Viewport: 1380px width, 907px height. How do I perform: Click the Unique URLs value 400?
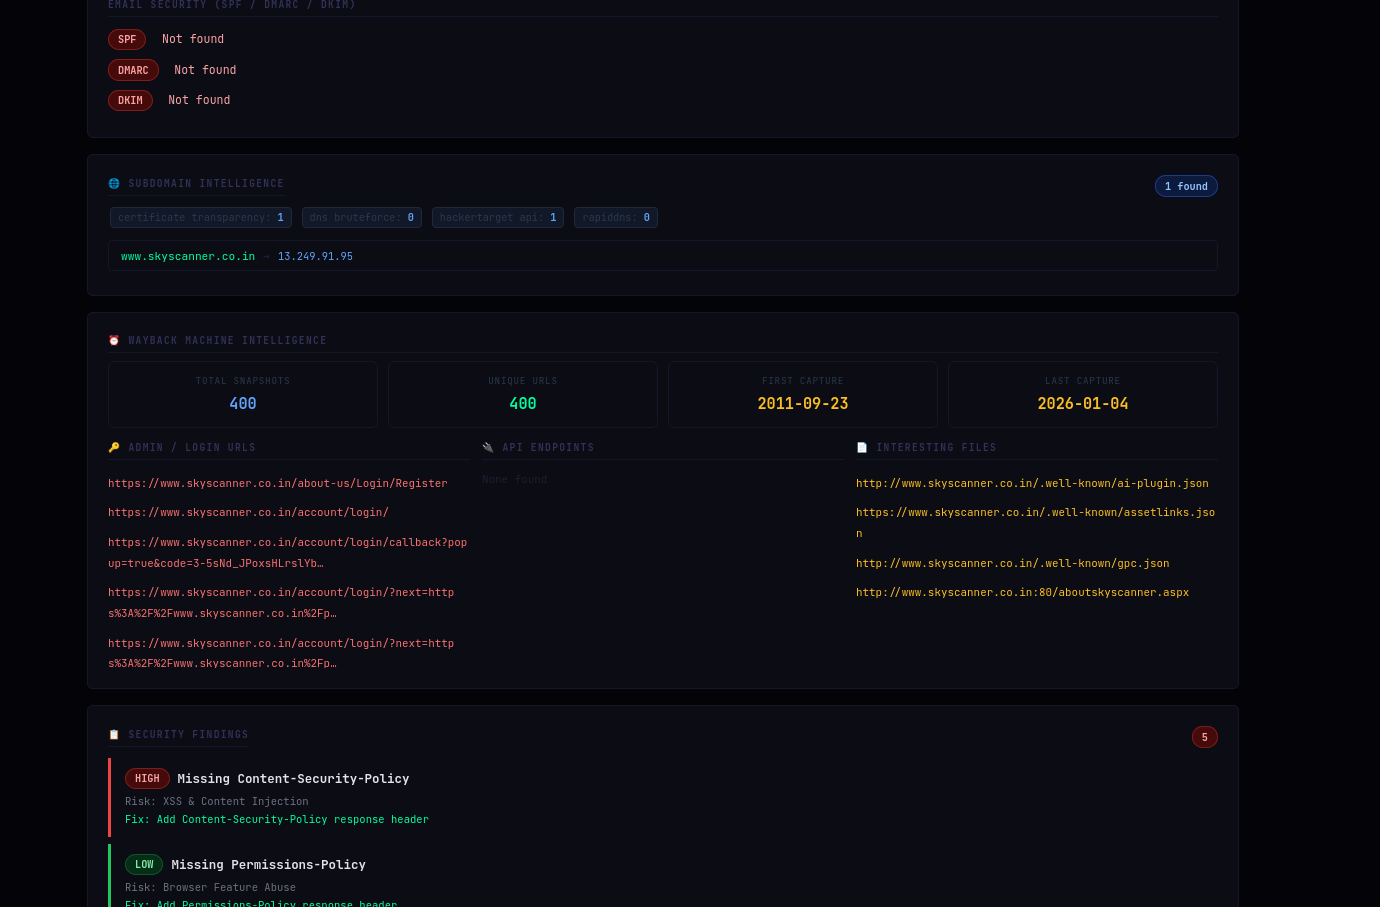pyautogui.click(x=523, y=404)
